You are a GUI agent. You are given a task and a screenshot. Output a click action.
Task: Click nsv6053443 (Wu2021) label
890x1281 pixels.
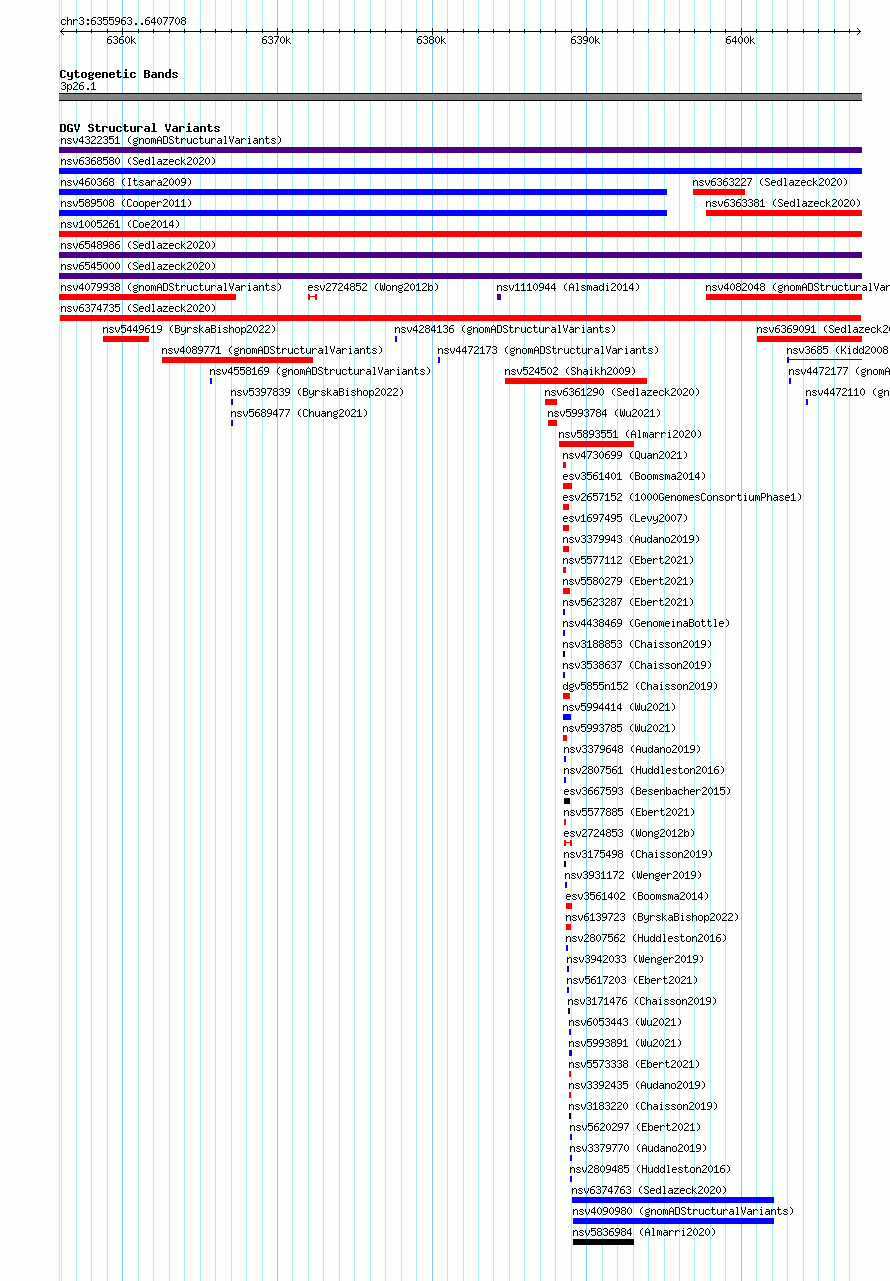pyautogui.click(x=625, y=1022)
